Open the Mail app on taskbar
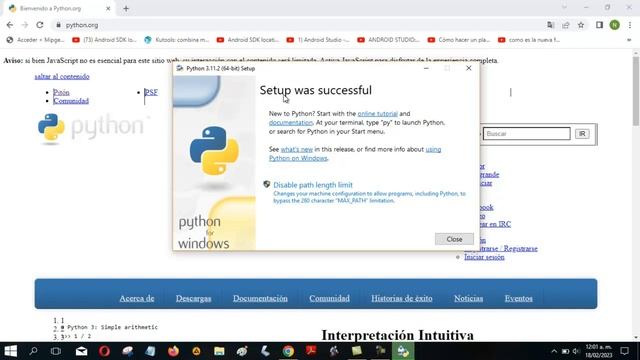This screenshot has width=640, height=360. tap(81, 351)
